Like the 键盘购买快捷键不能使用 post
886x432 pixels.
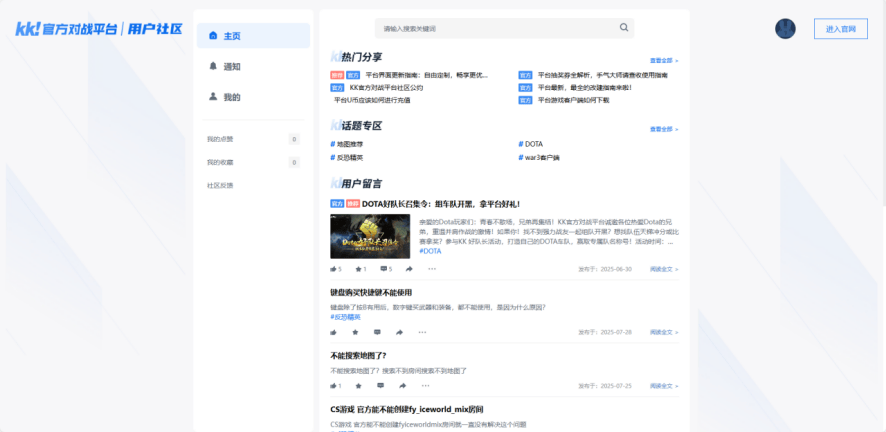pyautogui.click(x=333, y=332)
